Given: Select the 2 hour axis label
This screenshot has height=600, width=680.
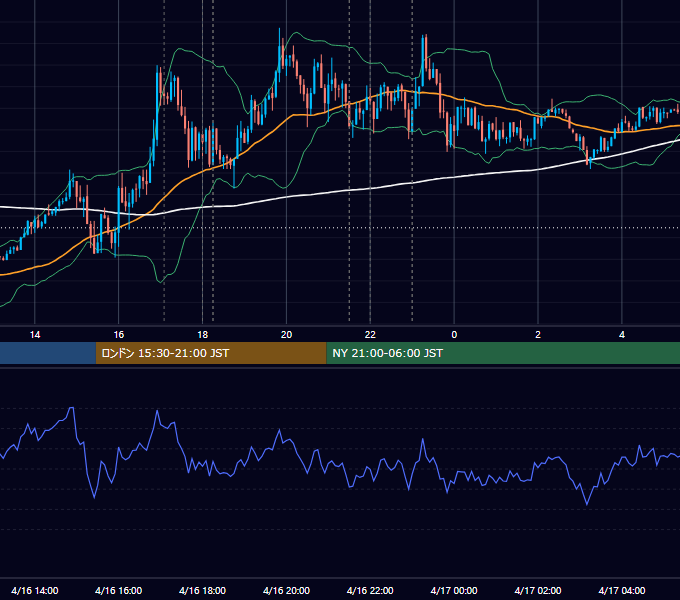Looking at the screenshot, I should click(x=538, y=335).
